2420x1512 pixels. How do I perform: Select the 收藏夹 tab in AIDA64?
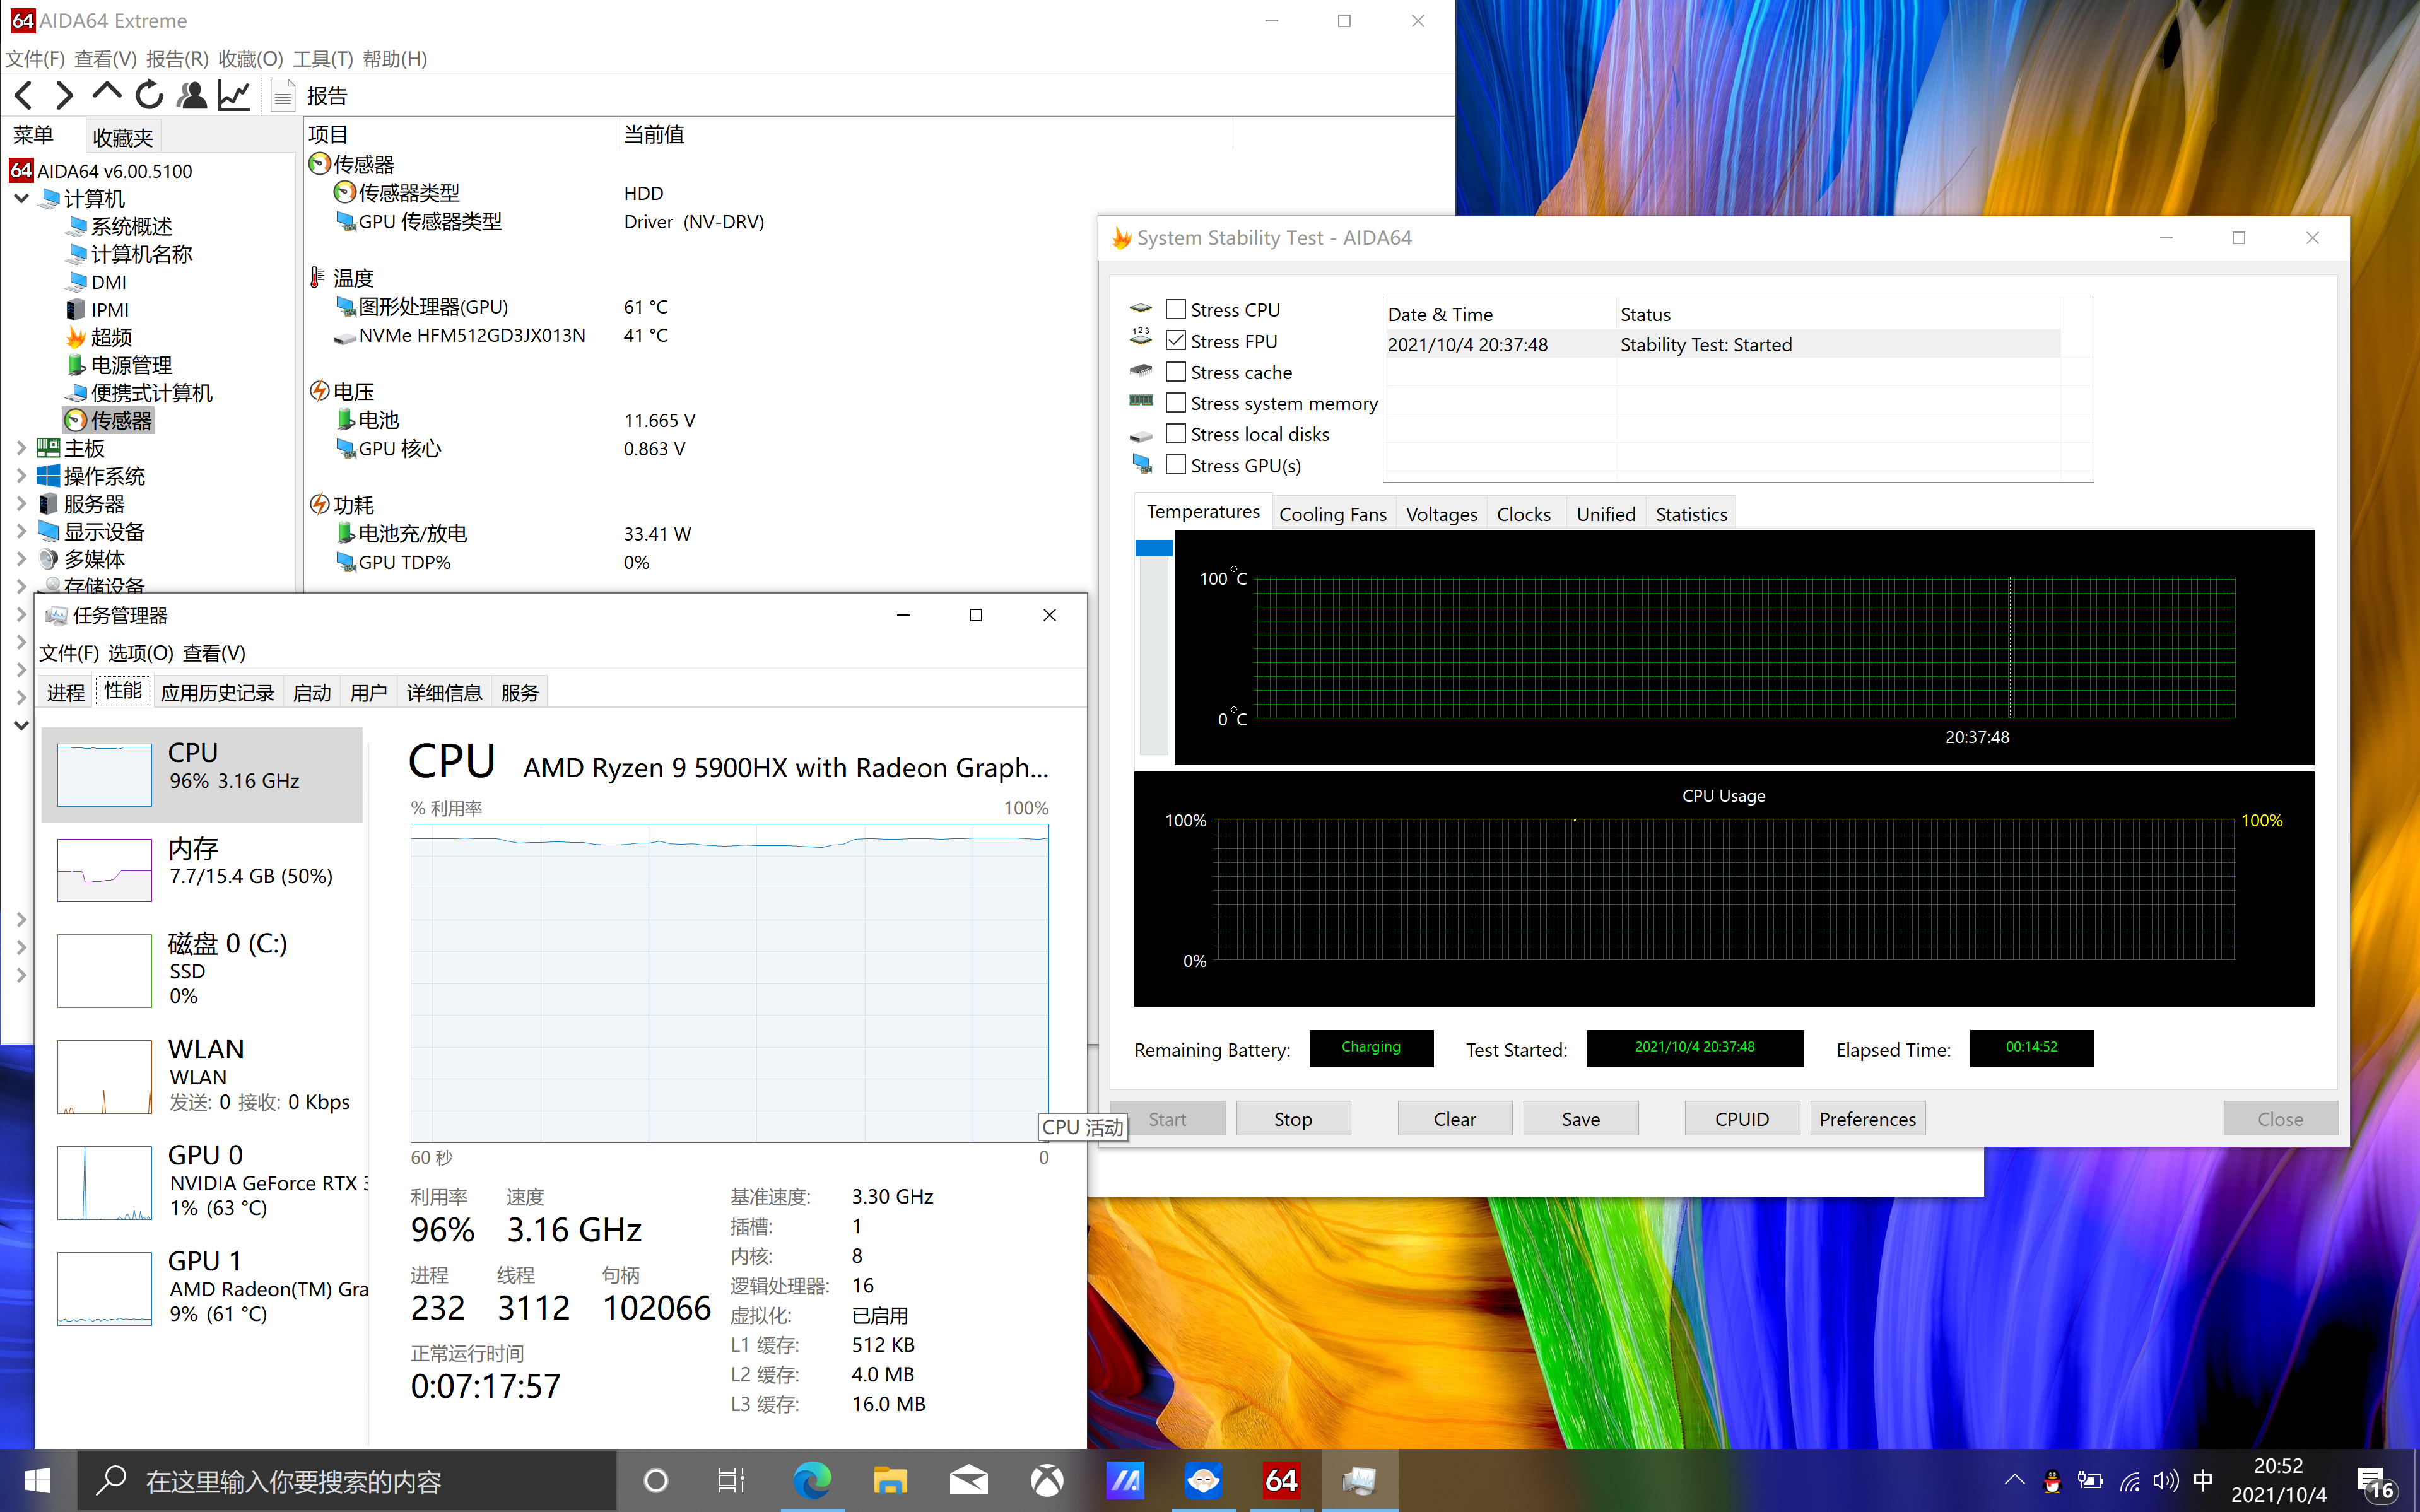pyautogui.click(x=122, y=137)
